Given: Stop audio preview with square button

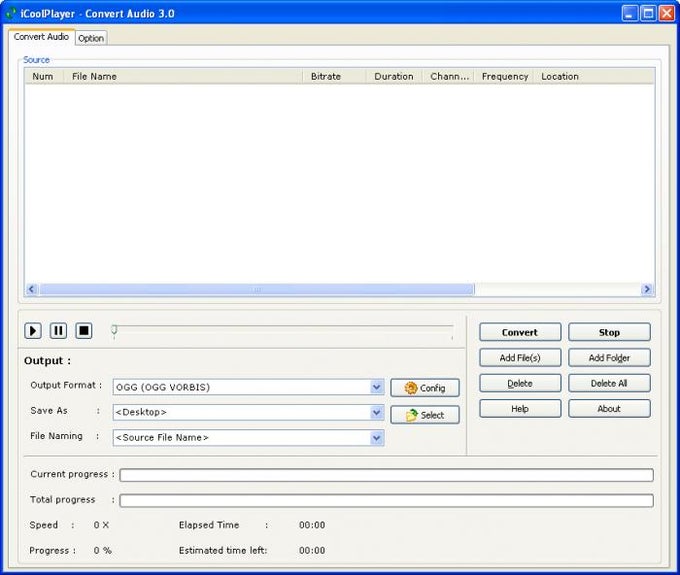Looking at the screenshot, I should point(84,331).
